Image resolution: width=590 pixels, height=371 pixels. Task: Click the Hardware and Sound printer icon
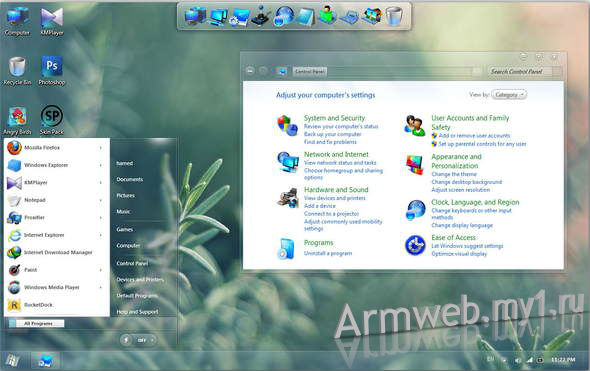point(288,197)
